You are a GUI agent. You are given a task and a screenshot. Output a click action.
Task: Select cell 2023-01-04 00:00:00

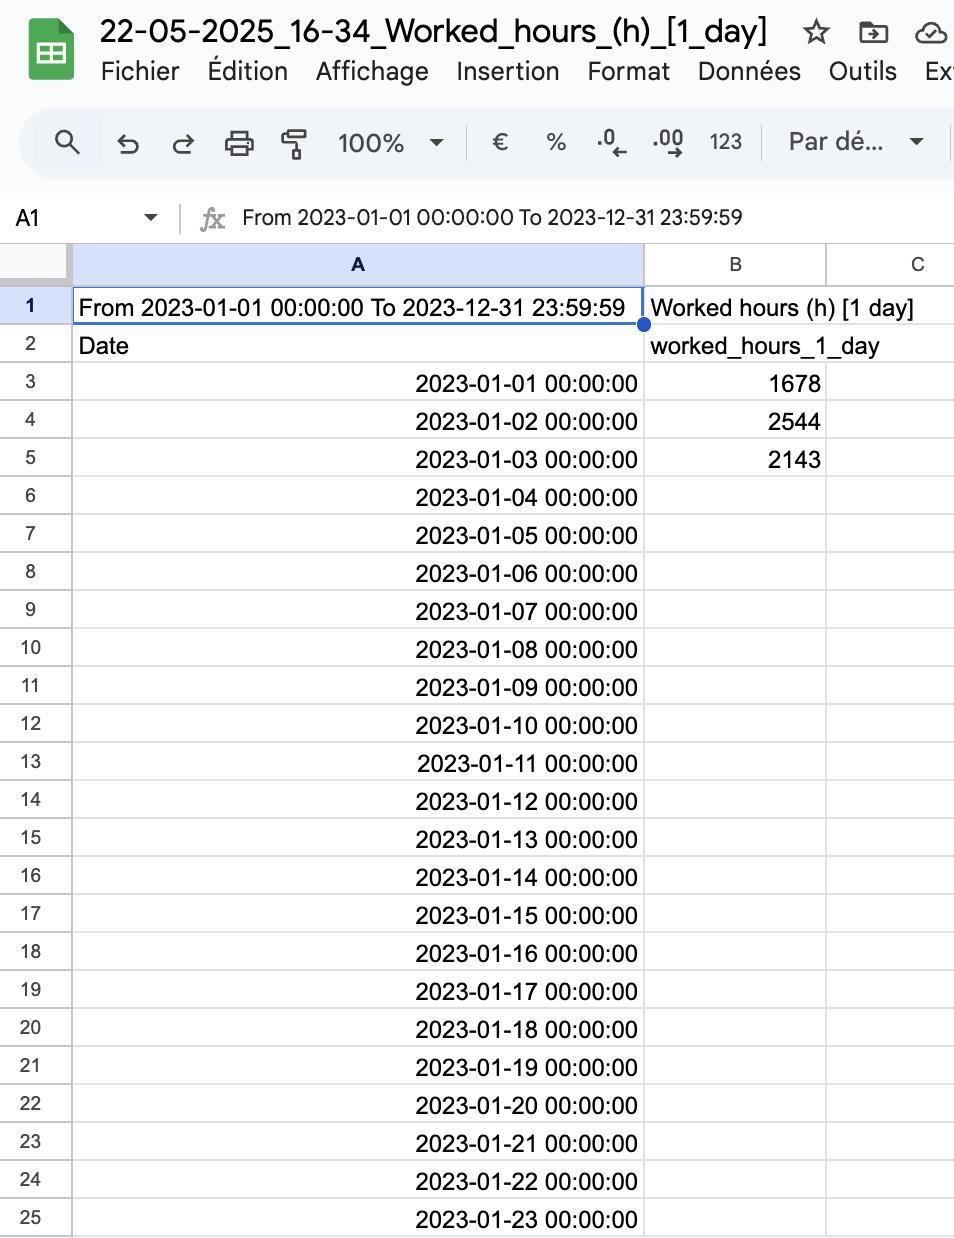[x=358, y=497]
